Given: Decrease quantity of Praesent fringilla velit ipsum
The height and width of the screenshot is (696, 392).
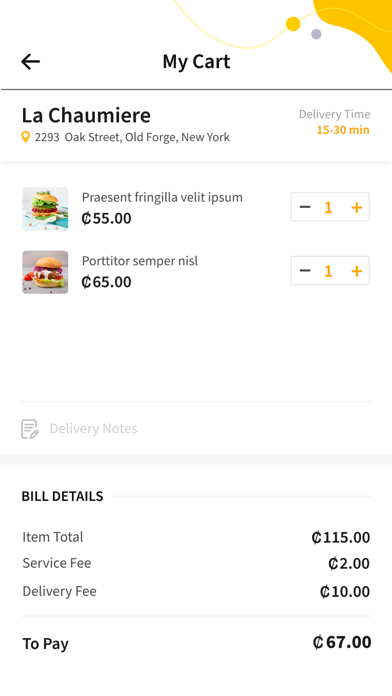Looking at the screenshot, I should tap(305, 207).
